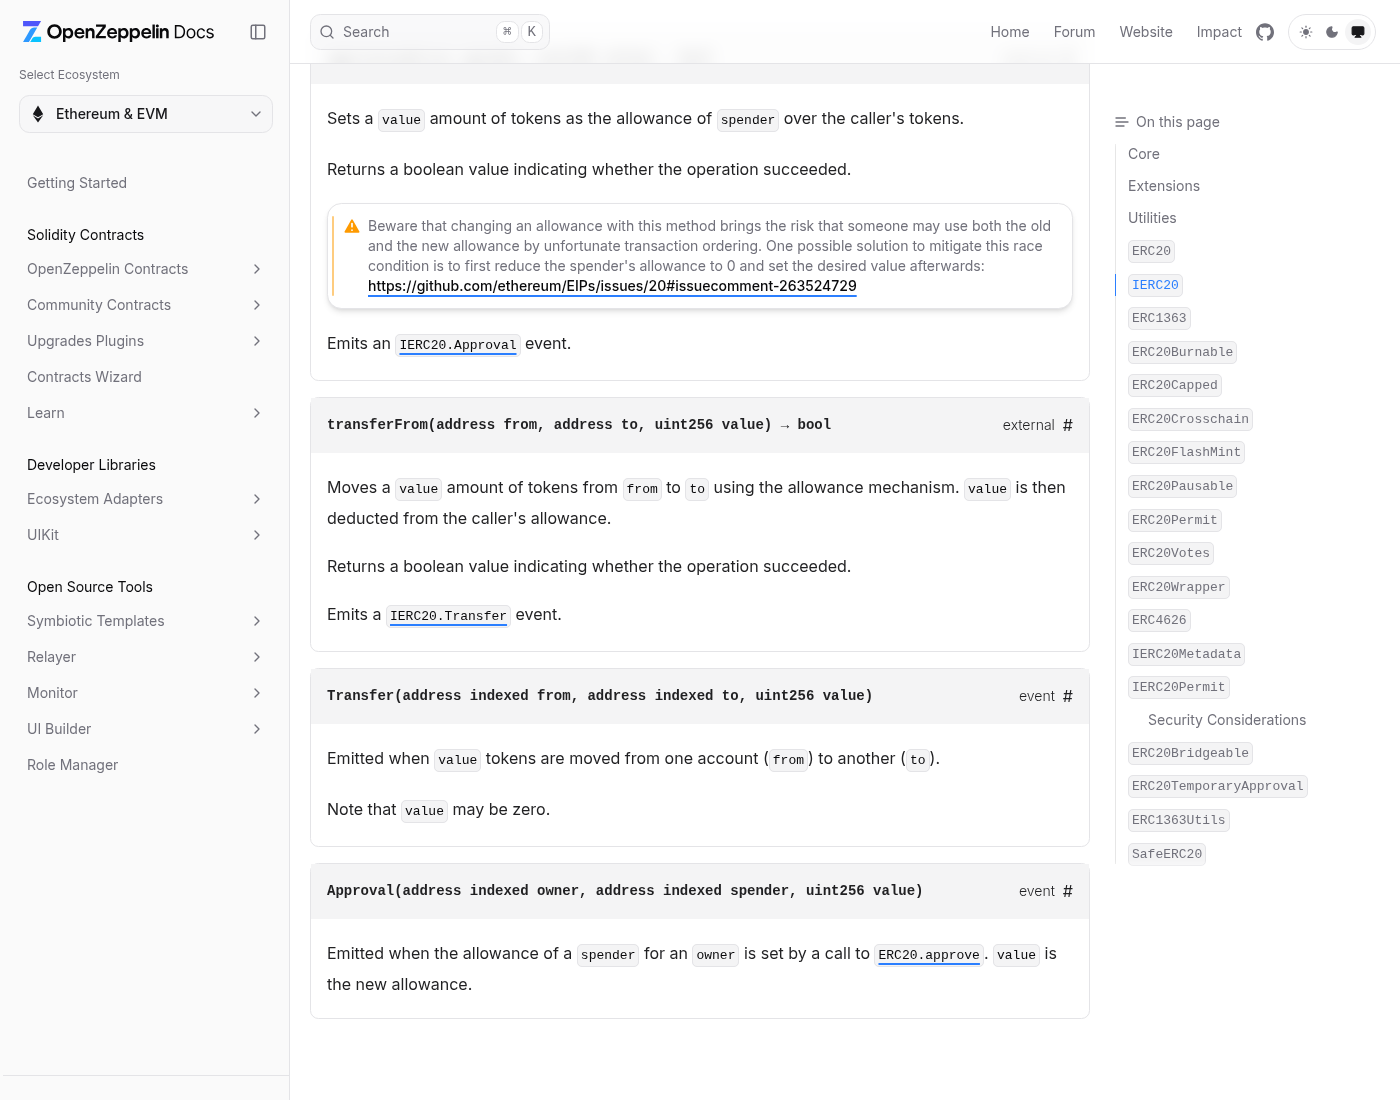
Task: Follow the ERC20.approve link
Action: [x=929, y=955]
